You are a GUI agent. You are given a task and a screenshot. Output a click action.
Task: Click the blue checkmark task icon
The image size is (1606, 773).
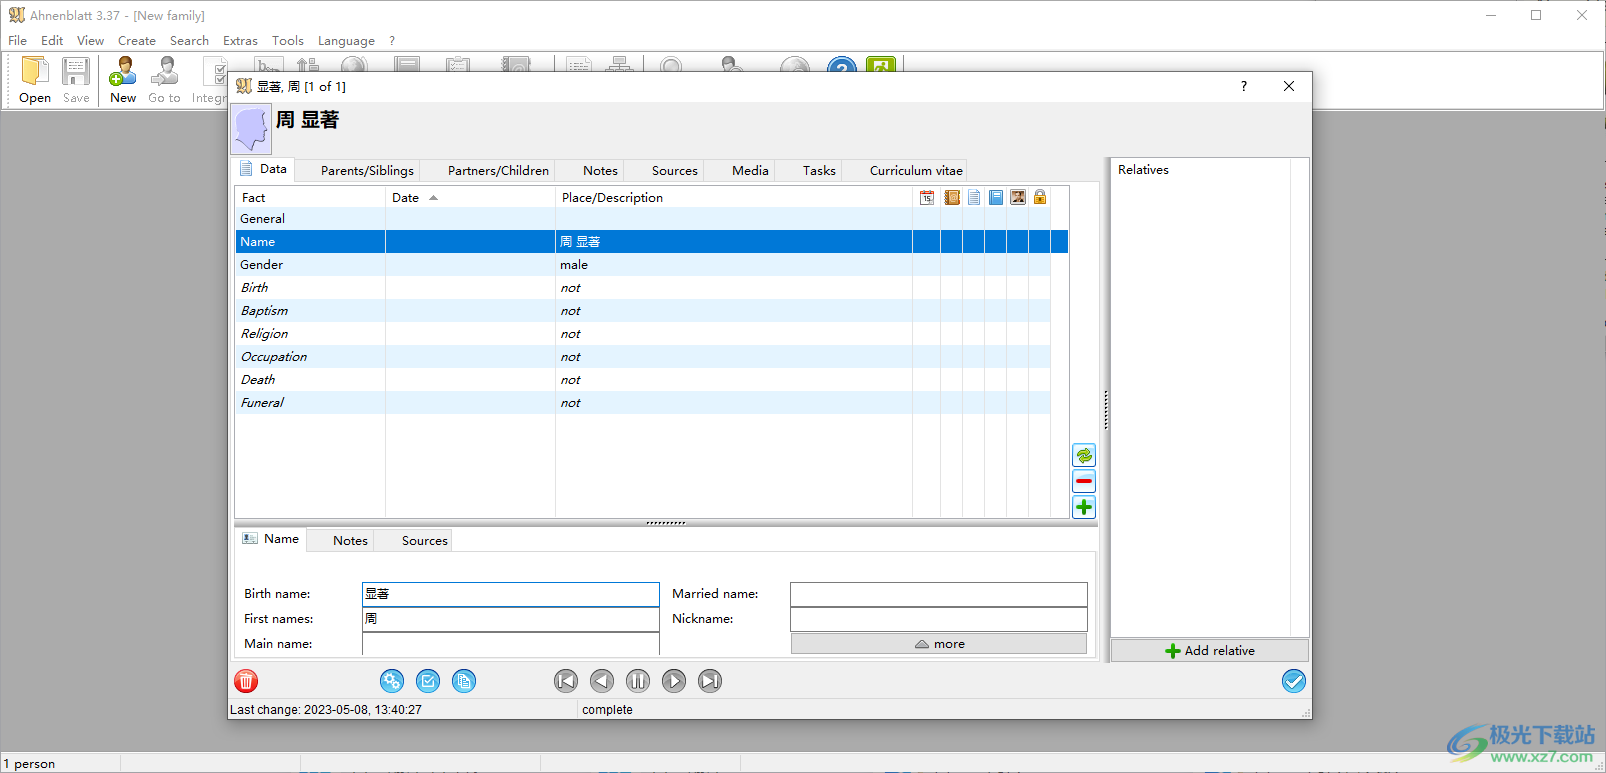pyautogui.click(x=428, y=681)
